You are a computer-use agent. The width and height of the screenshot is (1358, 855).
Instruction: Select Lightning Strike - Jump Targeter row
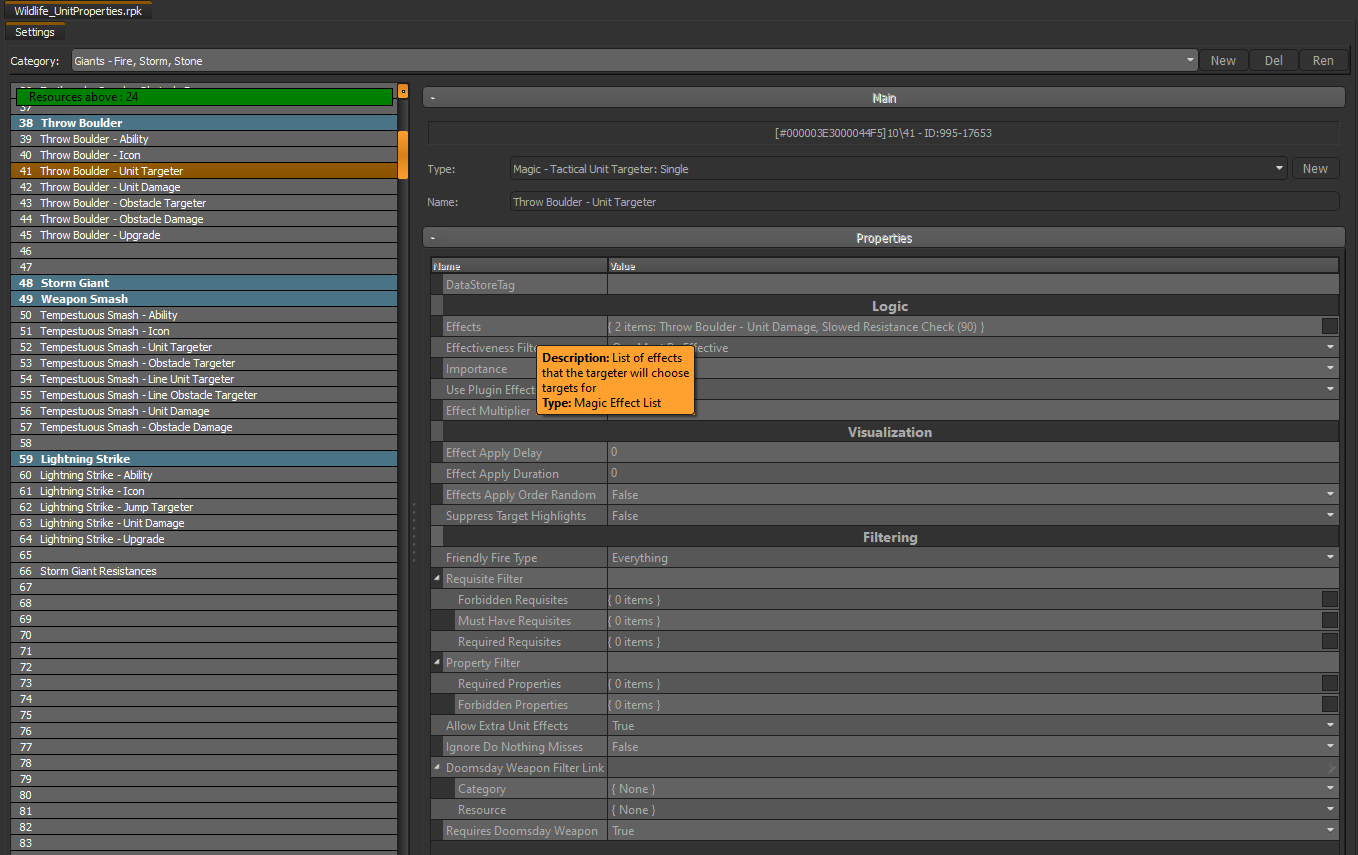tap(204, 507)
